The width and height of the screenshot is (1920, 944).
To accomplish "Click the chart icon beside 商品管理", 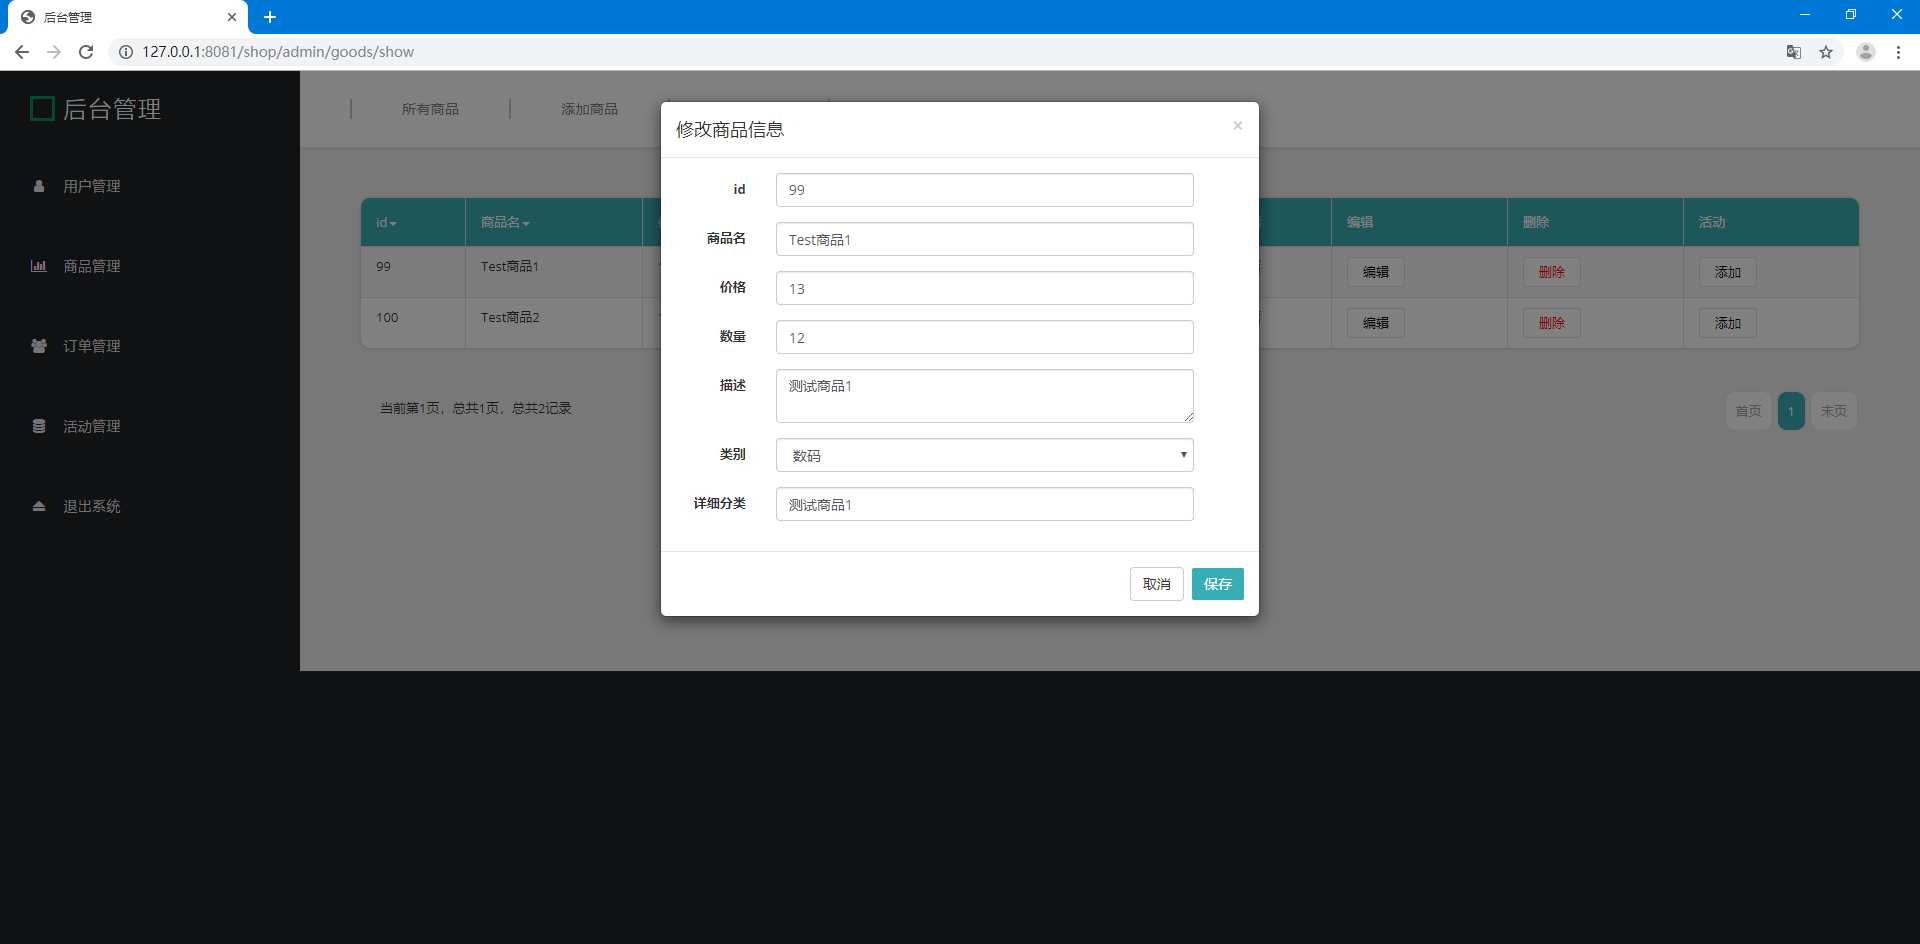I will [x=39, y=266].
